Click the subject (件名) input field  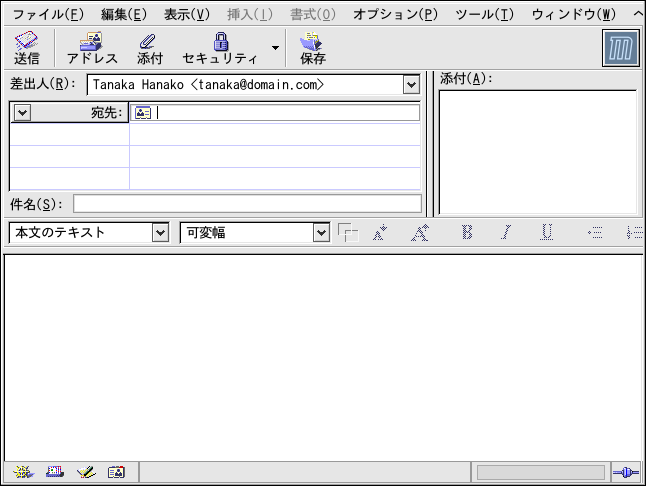247,204
